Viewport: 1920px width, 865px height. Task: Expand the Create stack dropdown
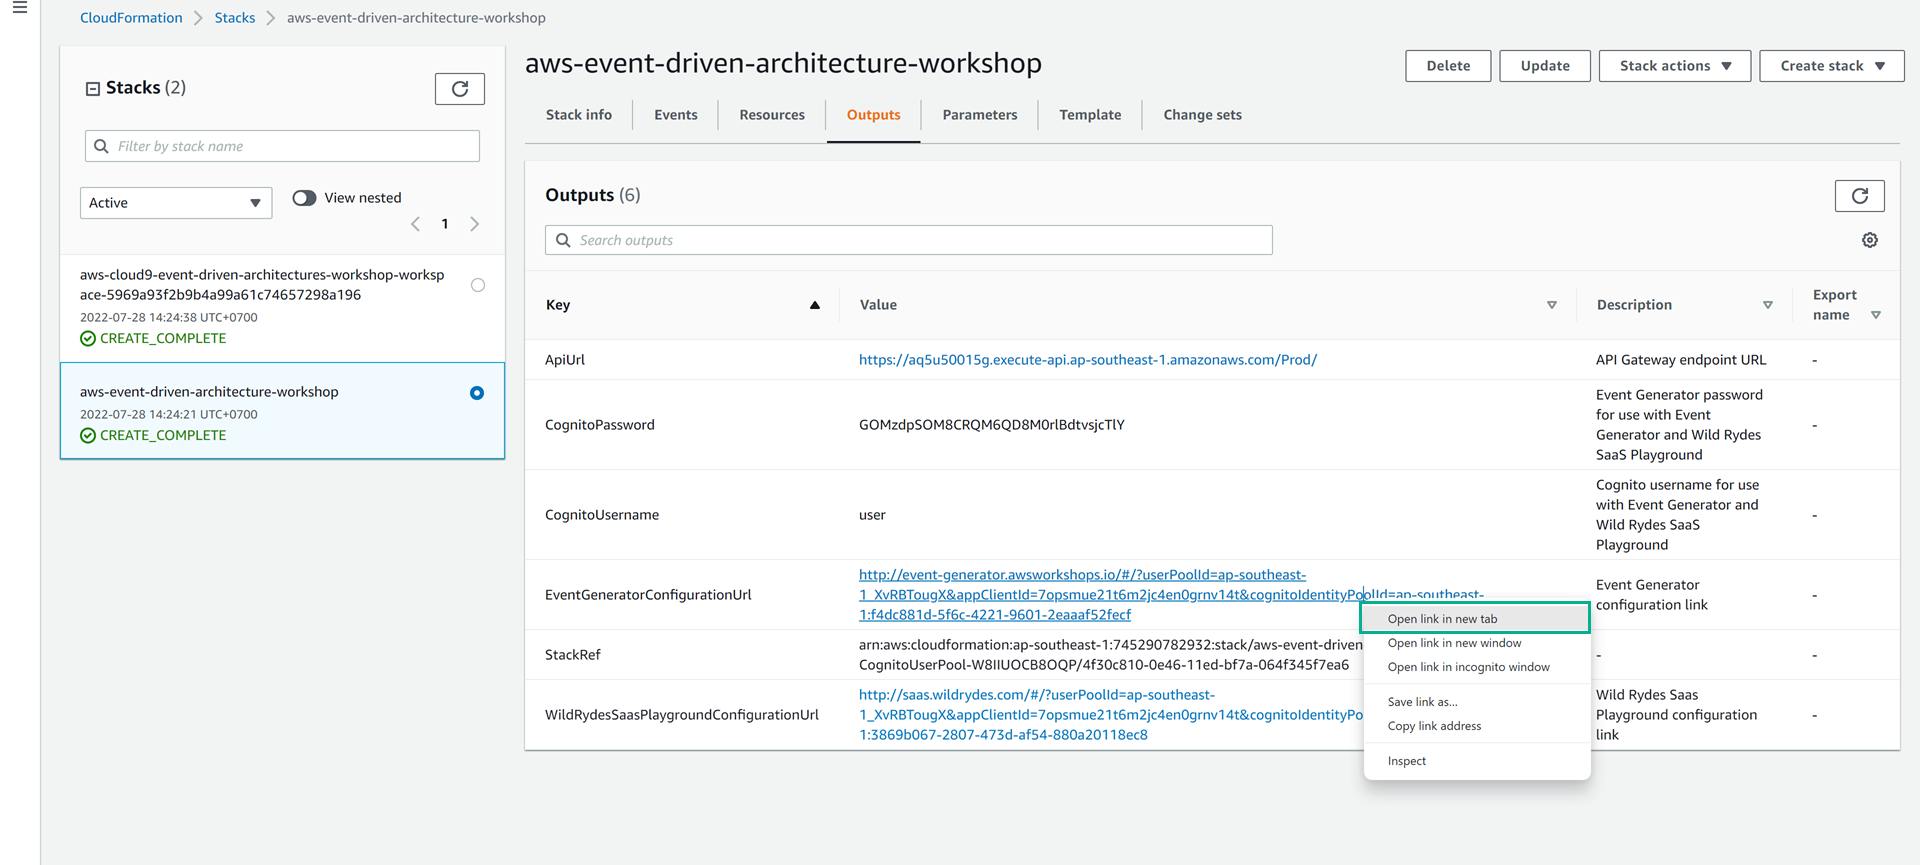pos(1832,66)
